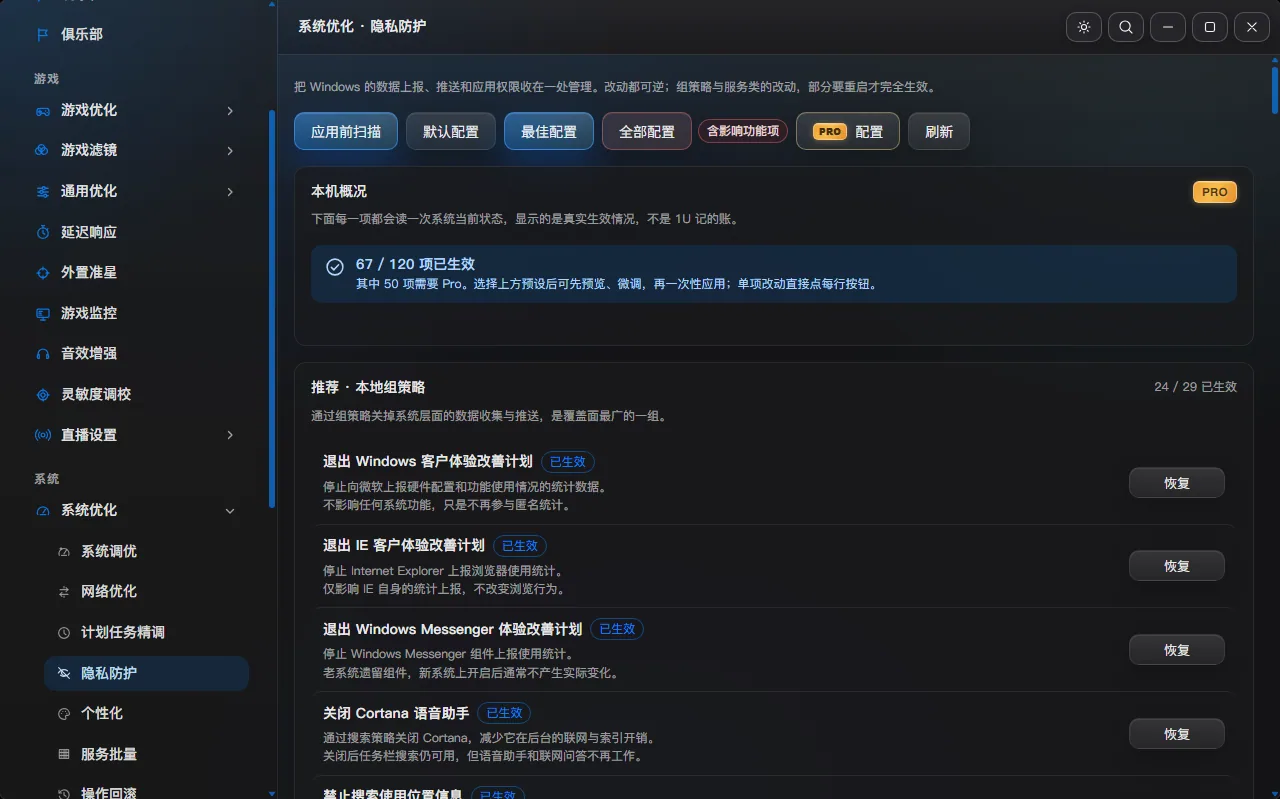The height and width of the screenshot is (799, 1280).
Task: Restore 退出 Windows 客户体验改善计划 setting
Action: coord(1177,482)
